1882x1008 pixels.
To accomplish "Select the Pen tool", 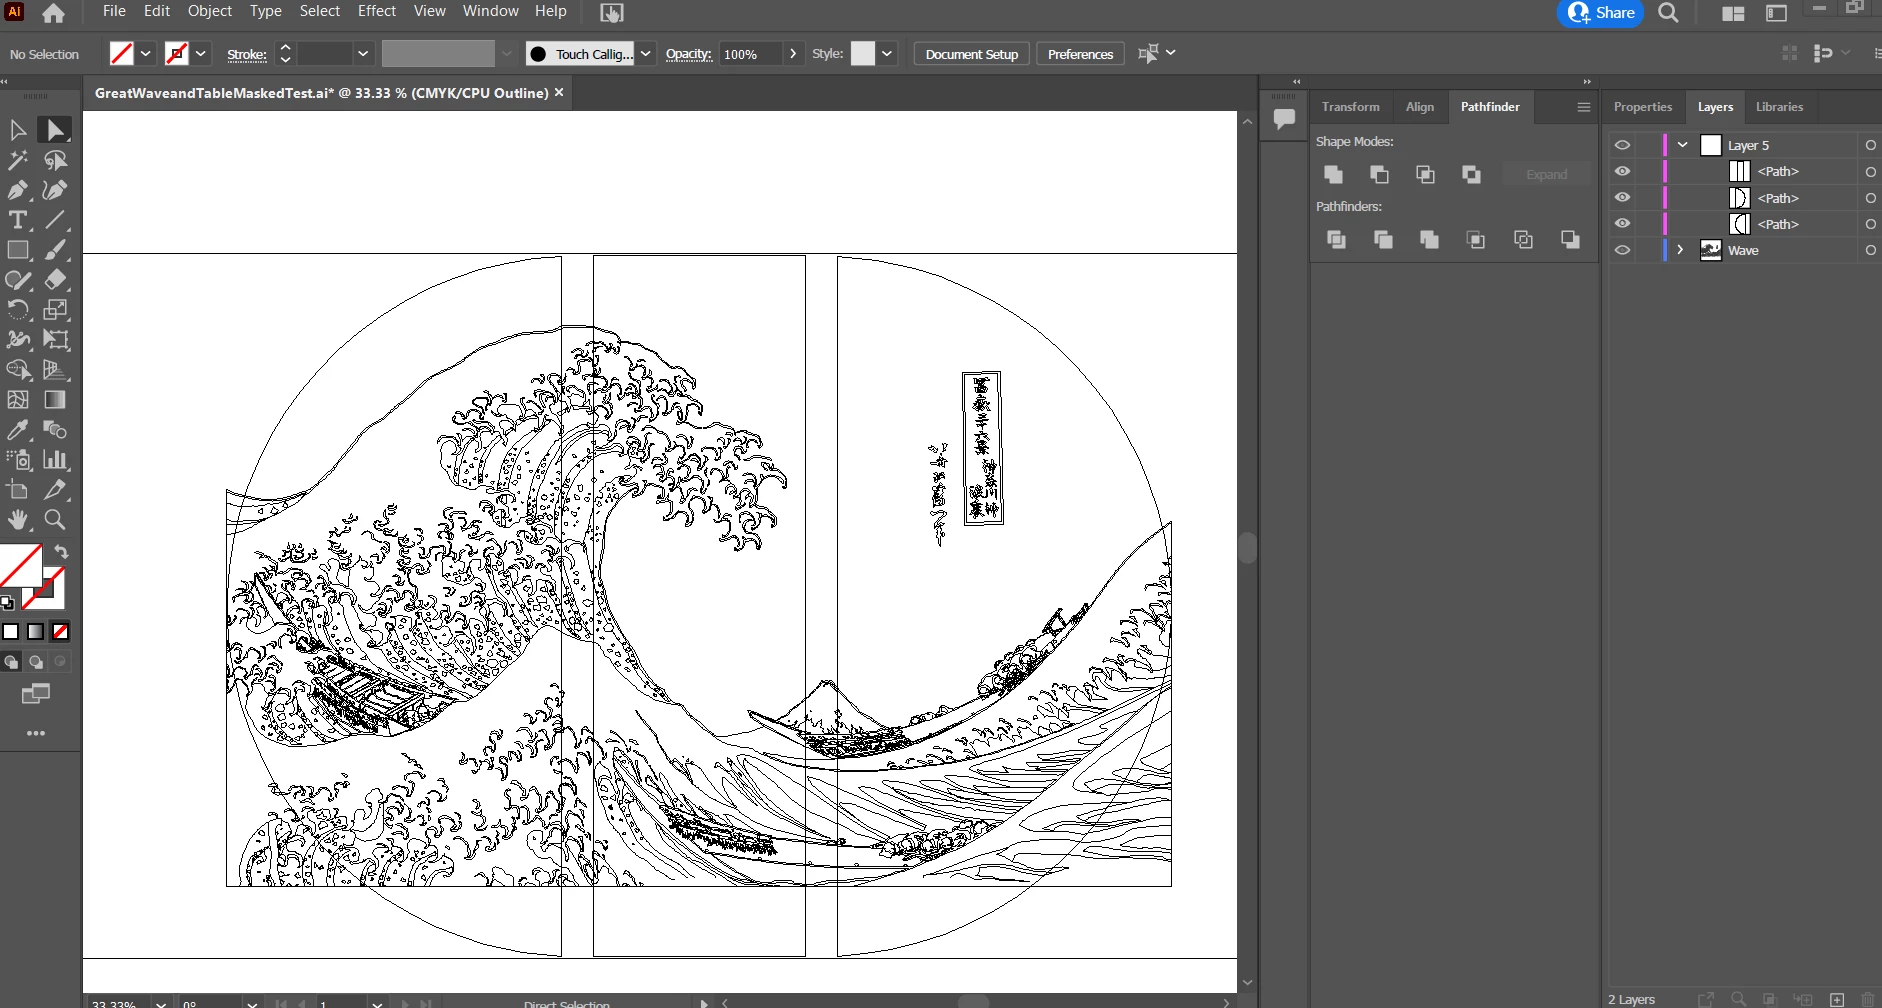I will tap(18, 190).
